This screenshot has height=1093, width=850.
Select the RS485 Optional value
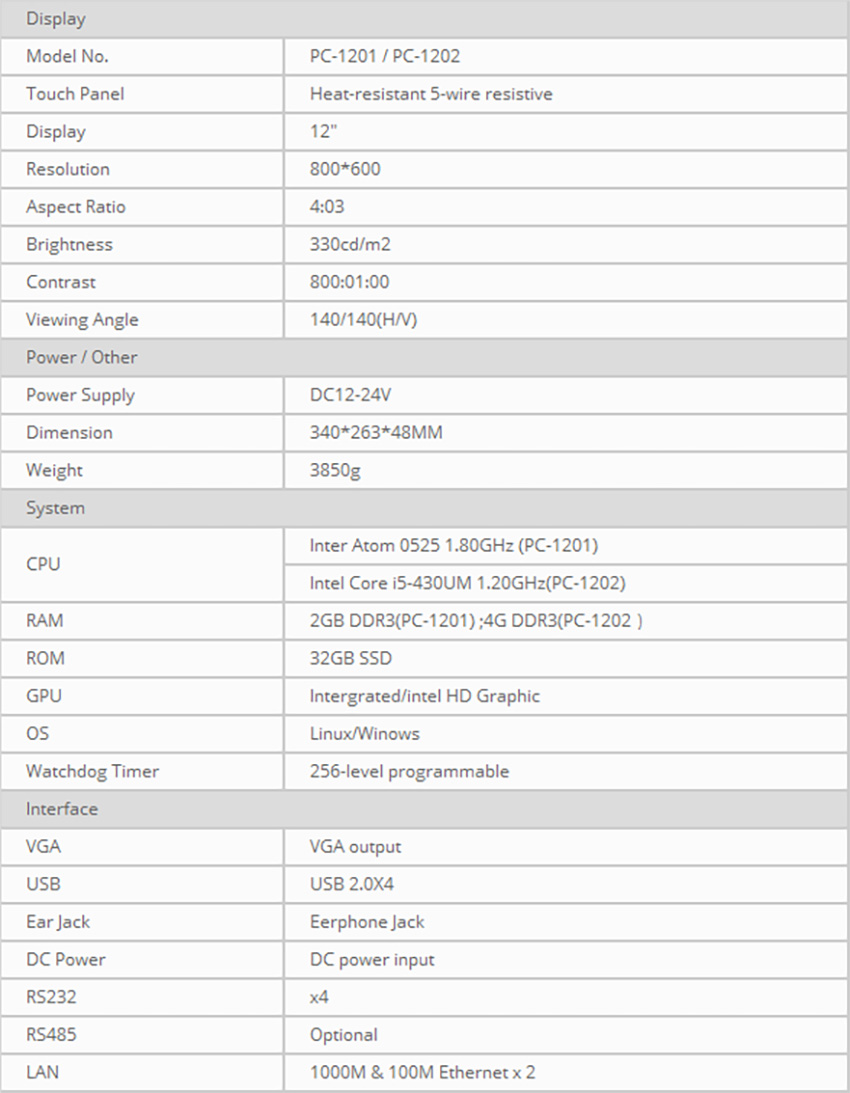[x=344, y=1034]
